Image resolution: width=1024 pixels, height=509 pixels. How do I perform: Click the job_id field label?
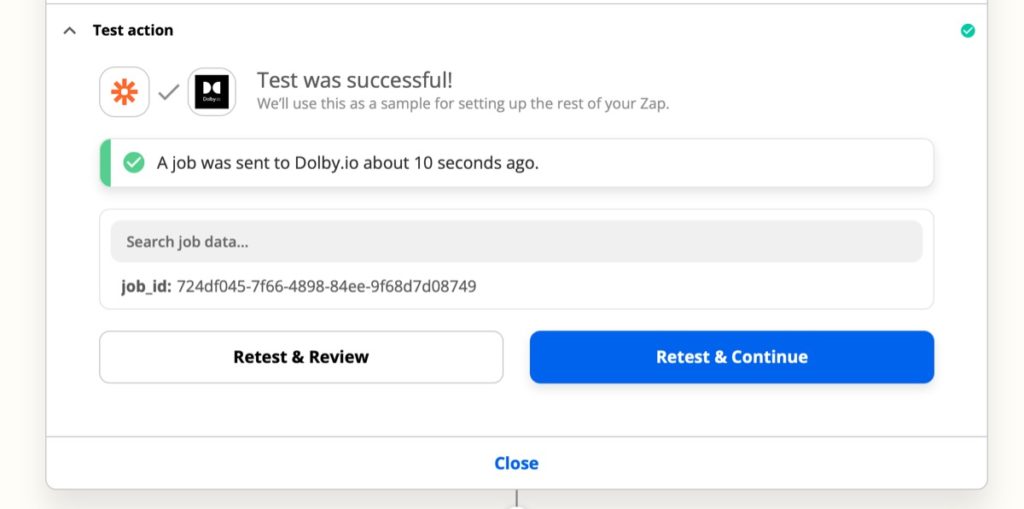146,286
